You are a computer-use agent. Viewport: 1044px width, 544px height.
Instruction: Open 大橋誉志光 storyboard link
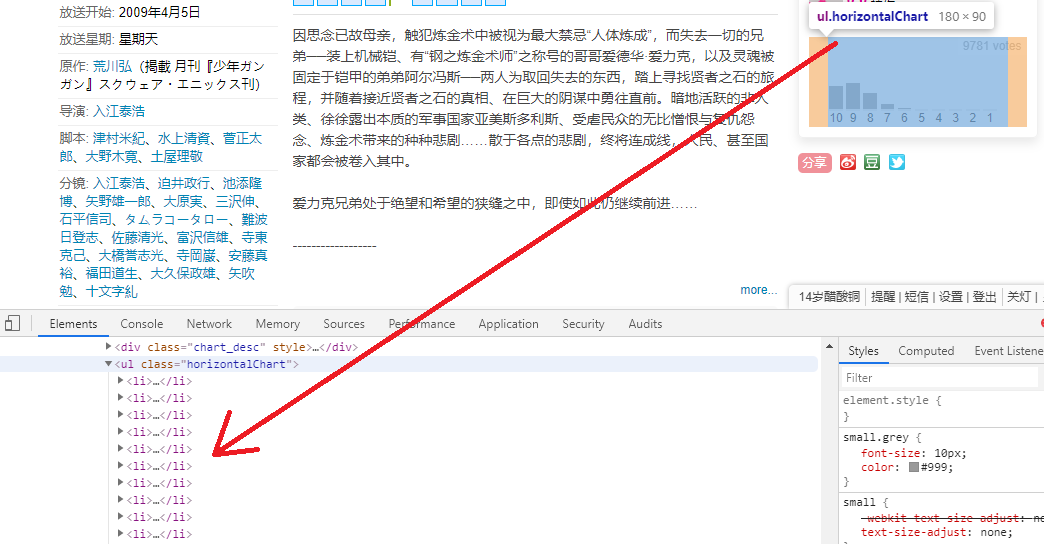pyautogui.click(x=131, y=255)
